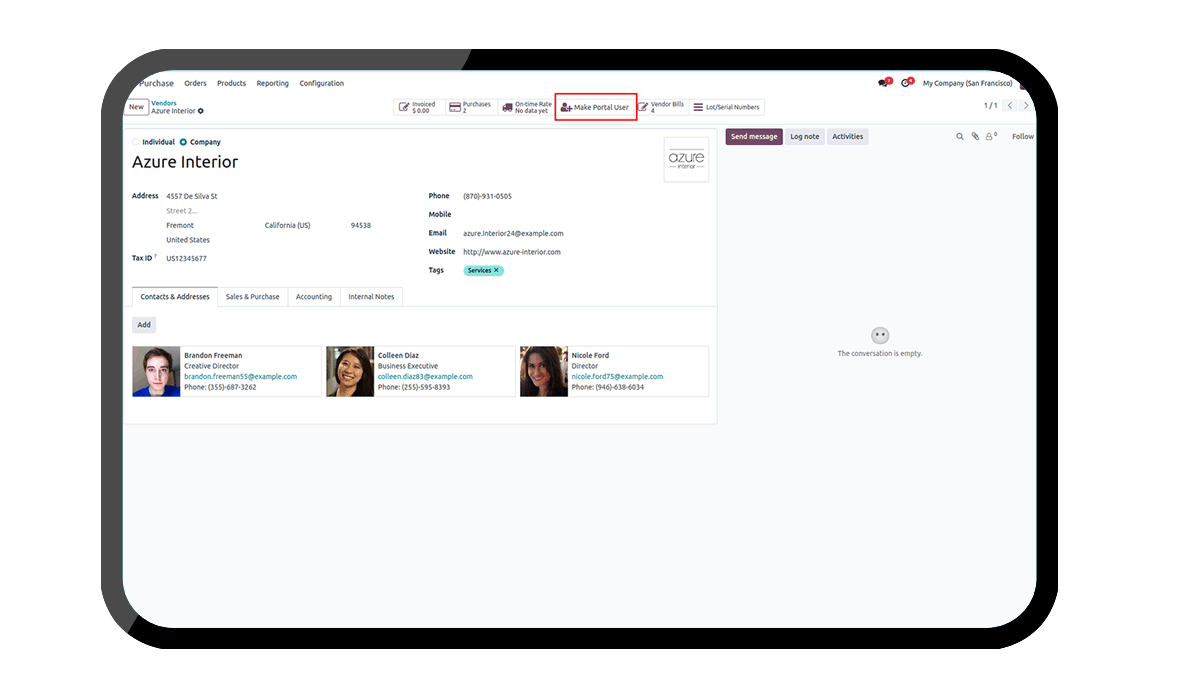Image resolution: width=1200 pixels, height=697 pixels.
Task: Open Brandon Freeman contact card name
Action: click(x=213, y=356)
